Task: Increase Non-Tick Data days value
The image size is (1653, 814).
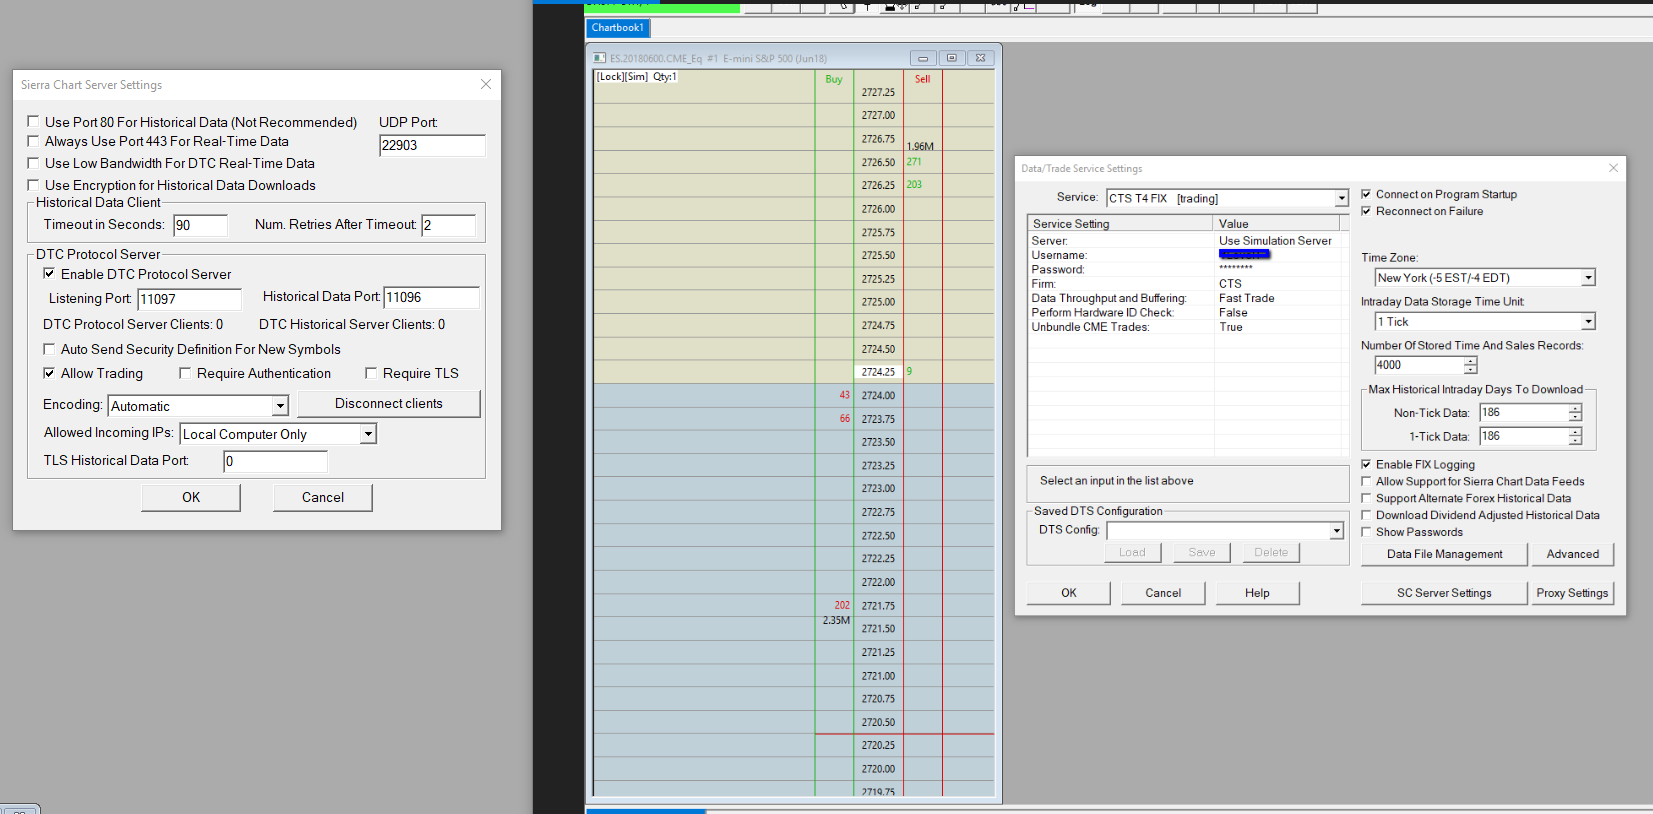Action: (x=1575, y=408)
